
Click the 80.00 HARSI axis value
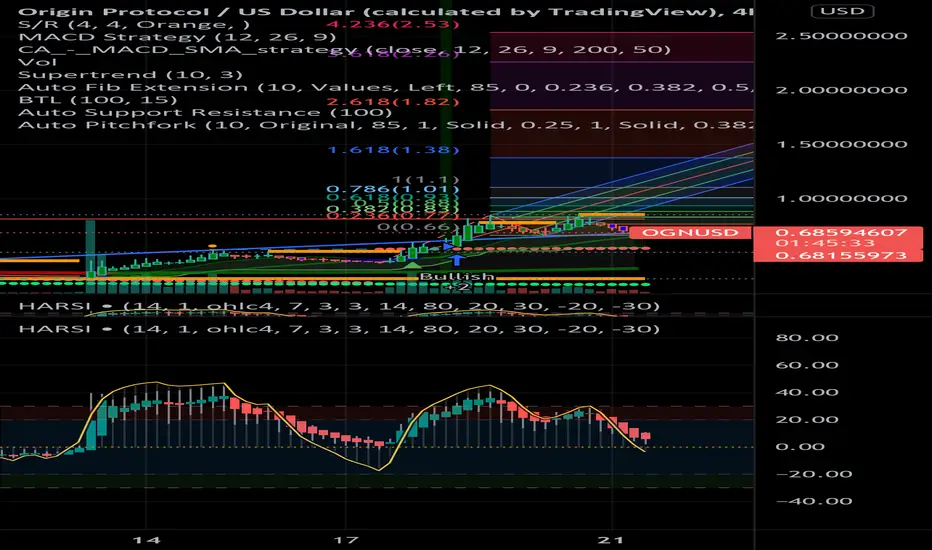click(807, 338)
